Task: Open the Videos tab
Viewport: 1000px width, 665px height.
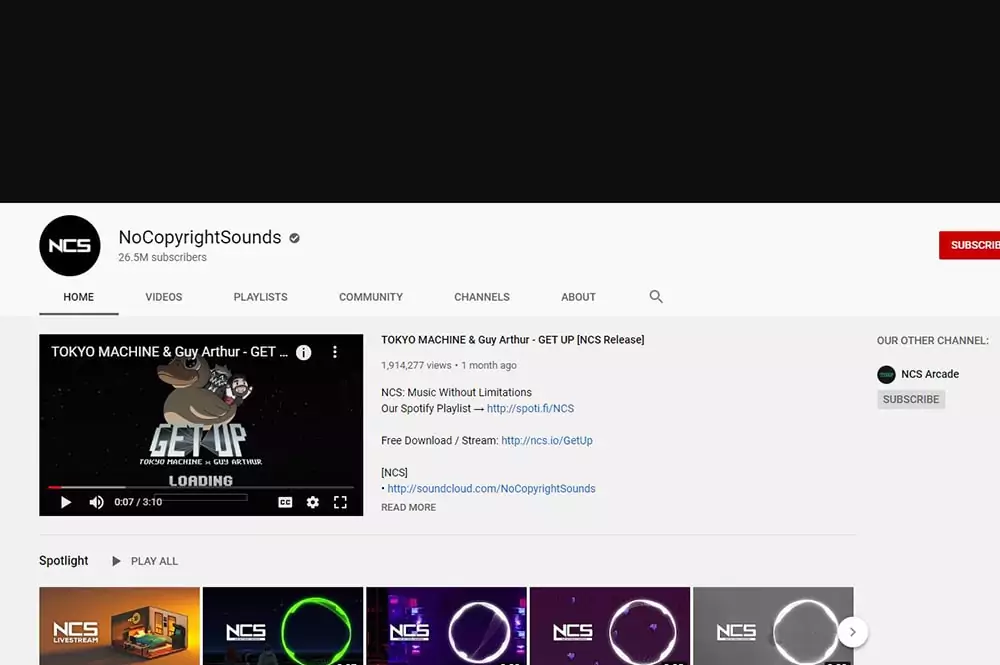Action: [164, 297]
